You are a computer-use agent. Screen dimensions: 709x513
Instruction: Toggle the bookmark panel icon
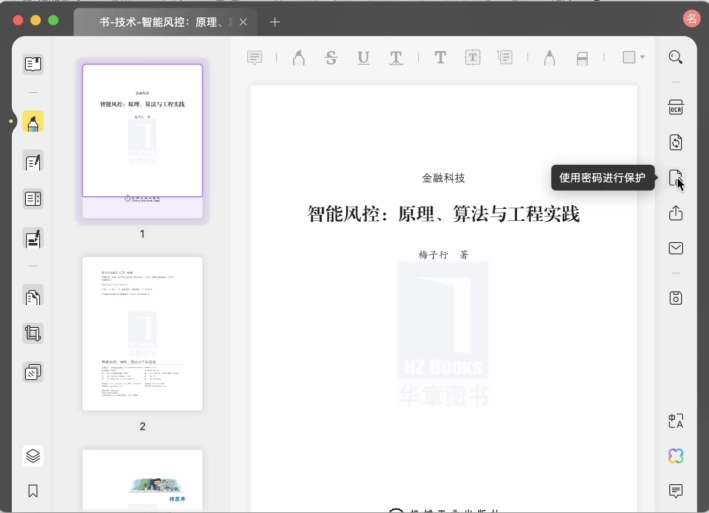pos(33,490)
